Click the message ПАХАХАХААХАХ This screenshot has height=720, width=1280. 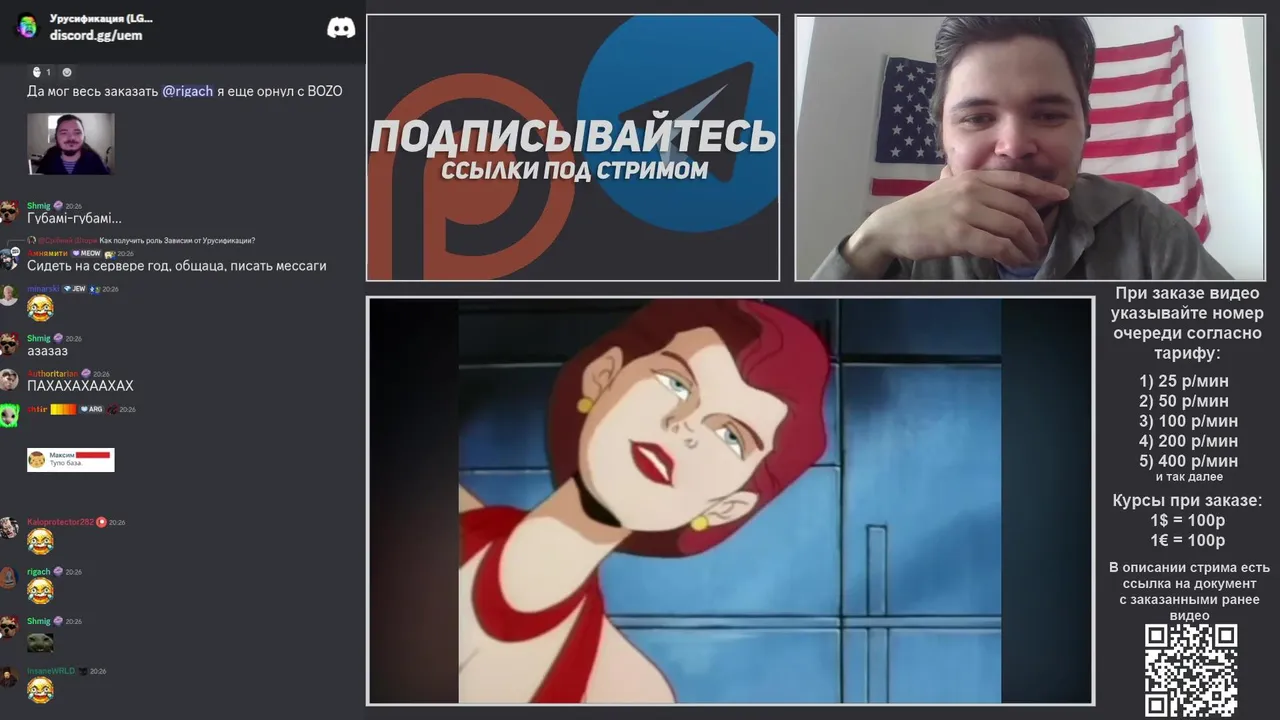80,386
